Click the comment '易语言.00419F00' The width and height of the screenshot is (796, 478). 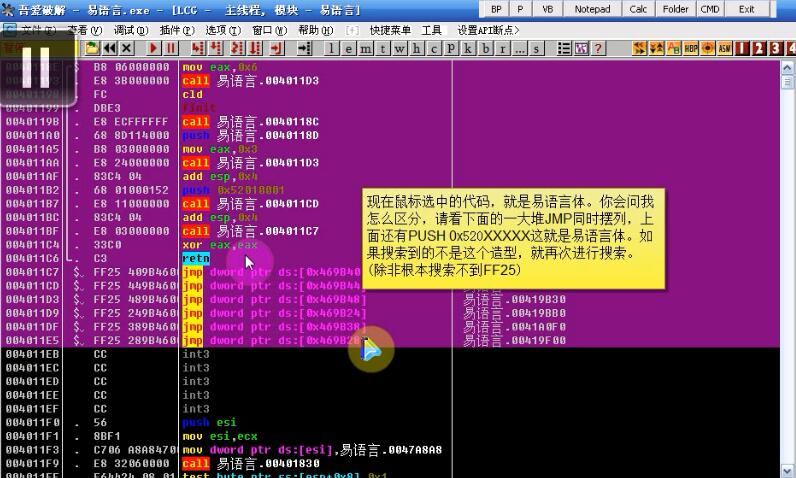click(x=514, y=340)
